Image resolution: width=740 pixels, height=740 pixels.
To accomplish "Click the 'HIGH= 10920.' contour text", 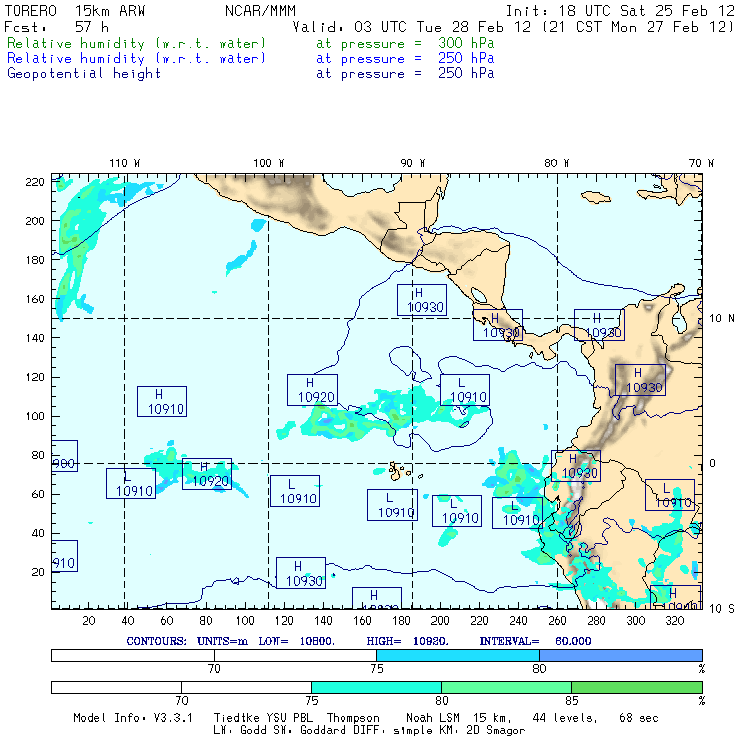I will [408, 641].
